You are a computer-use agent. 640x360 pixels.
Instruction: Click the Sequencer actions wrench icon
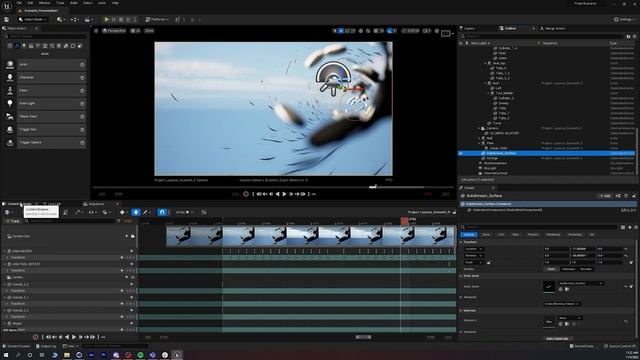click(x=78, y=212)
